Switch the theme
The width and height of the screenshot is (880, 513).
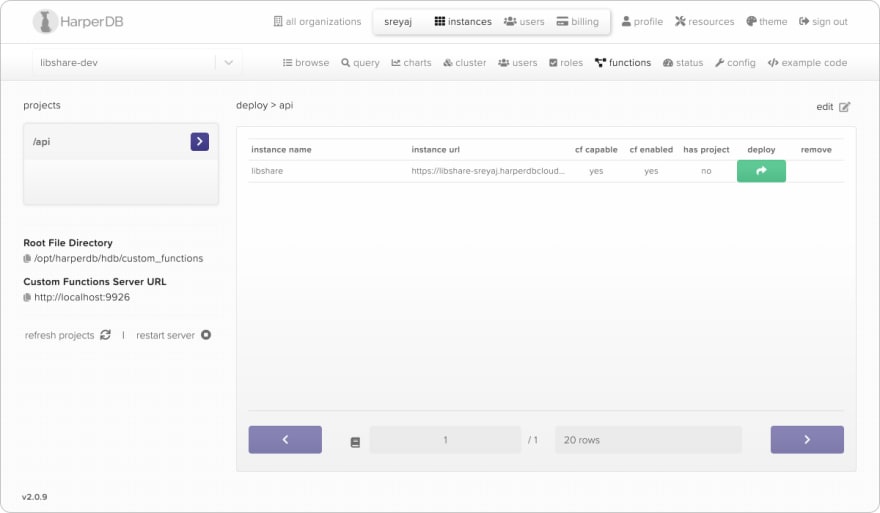(x=767, y=21)
